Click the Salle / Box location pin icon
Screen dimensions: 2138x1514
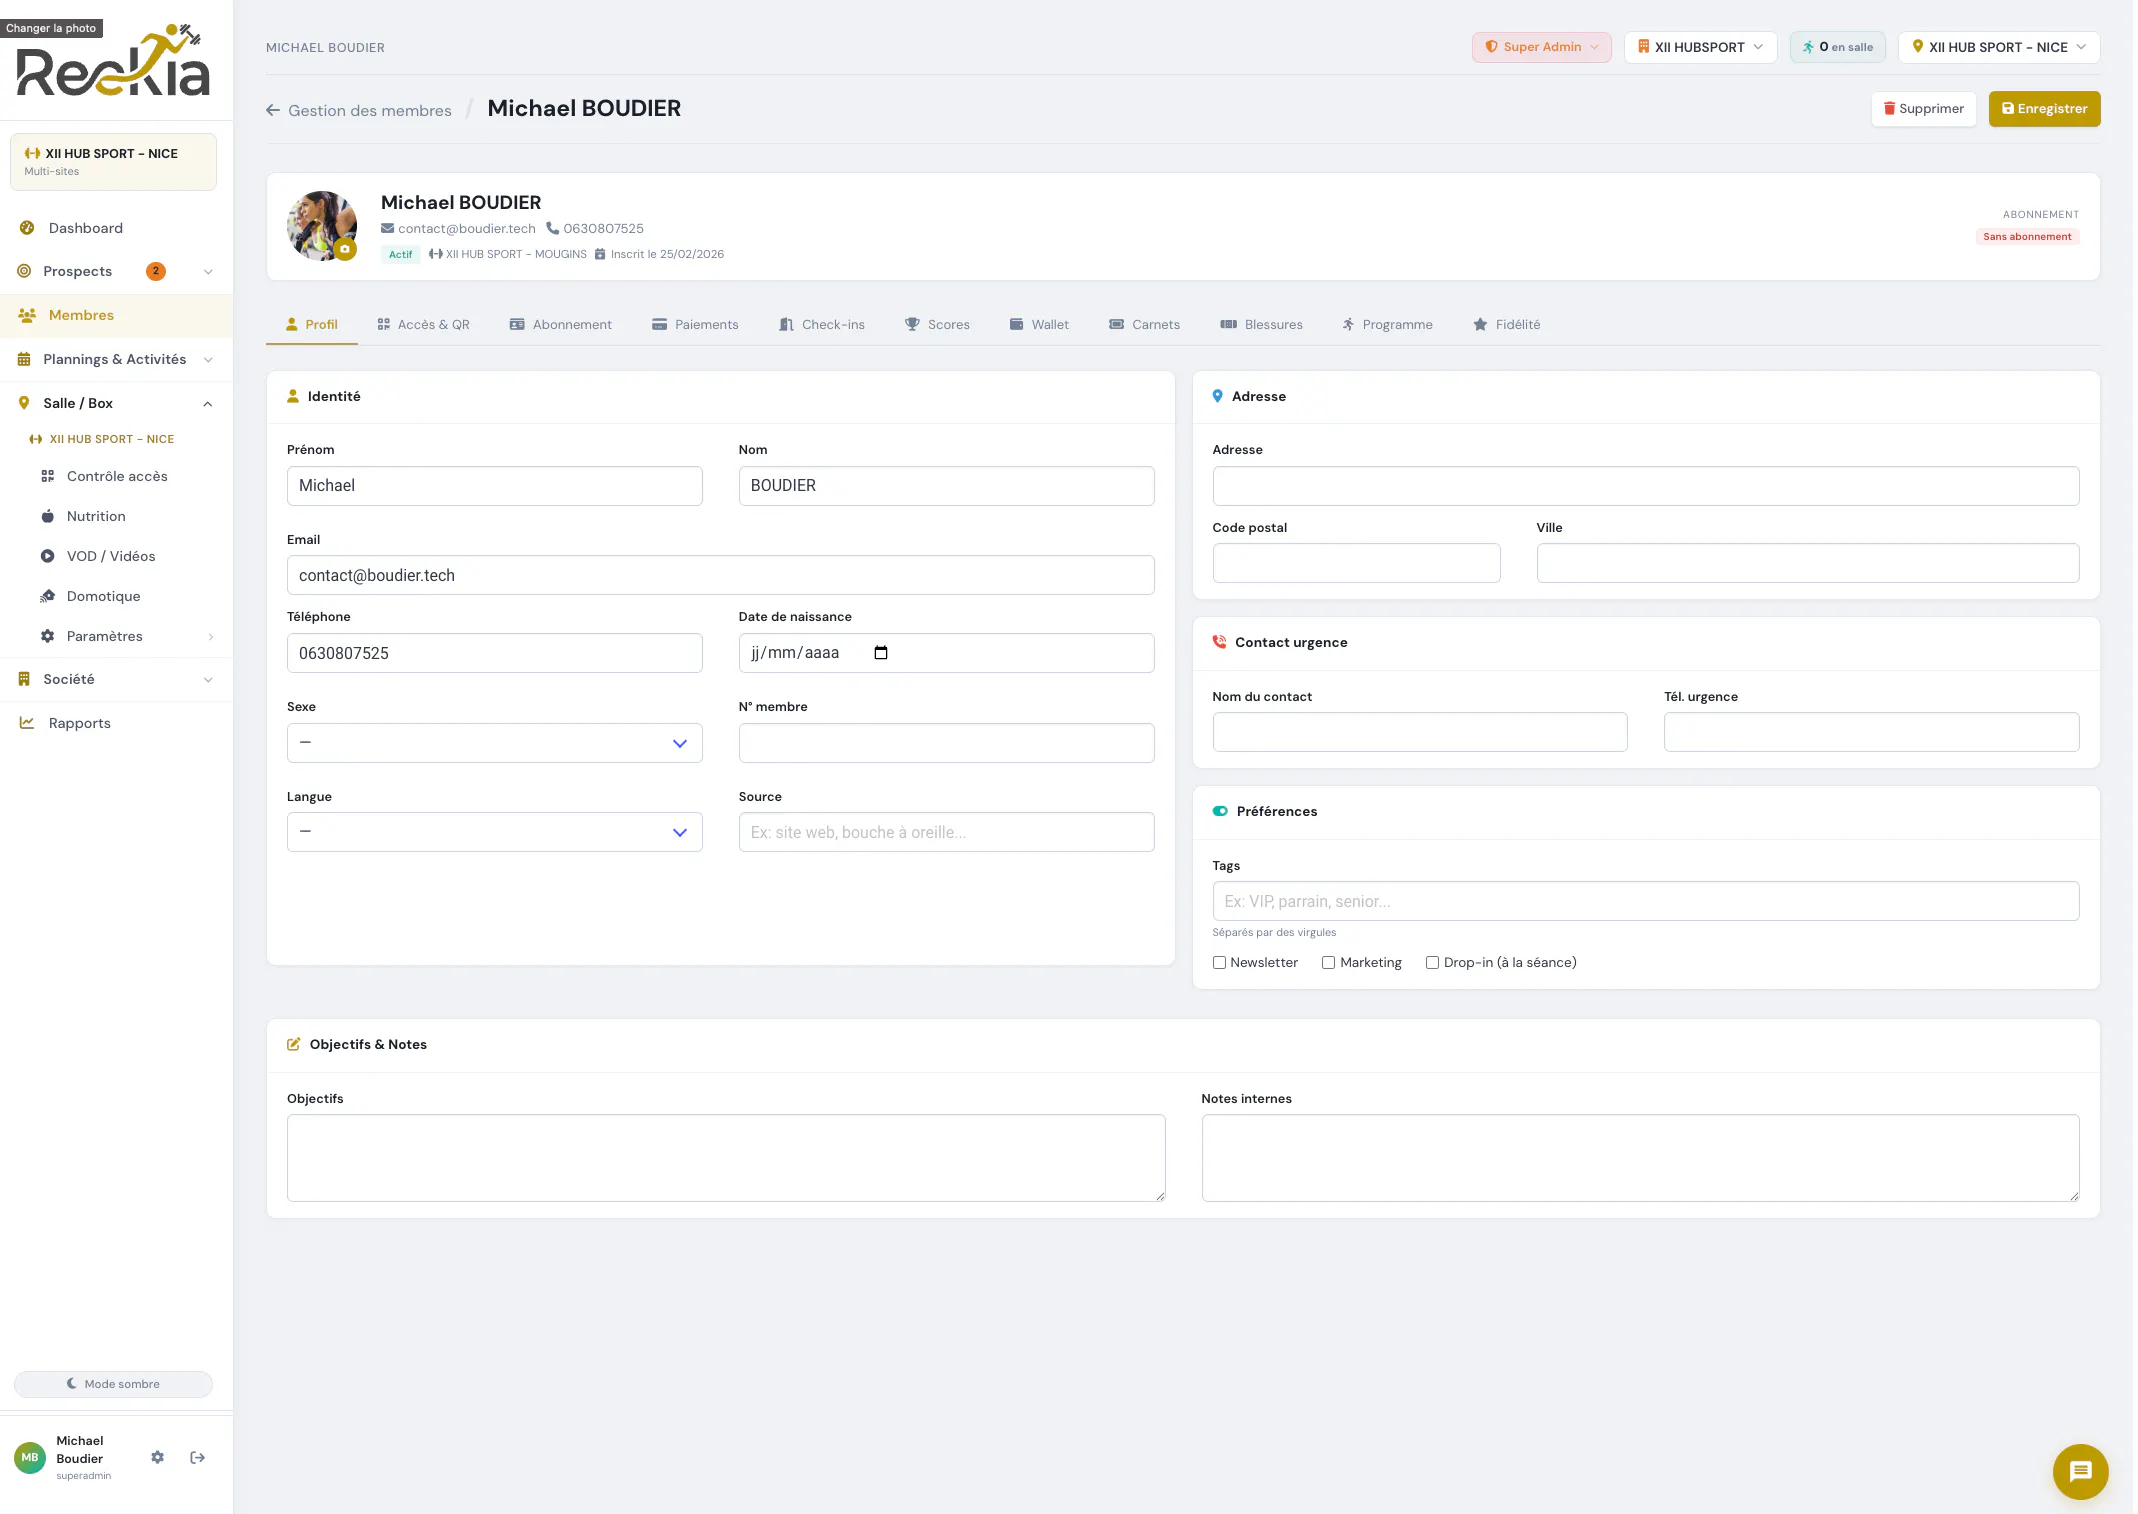[x=24, y=403]
